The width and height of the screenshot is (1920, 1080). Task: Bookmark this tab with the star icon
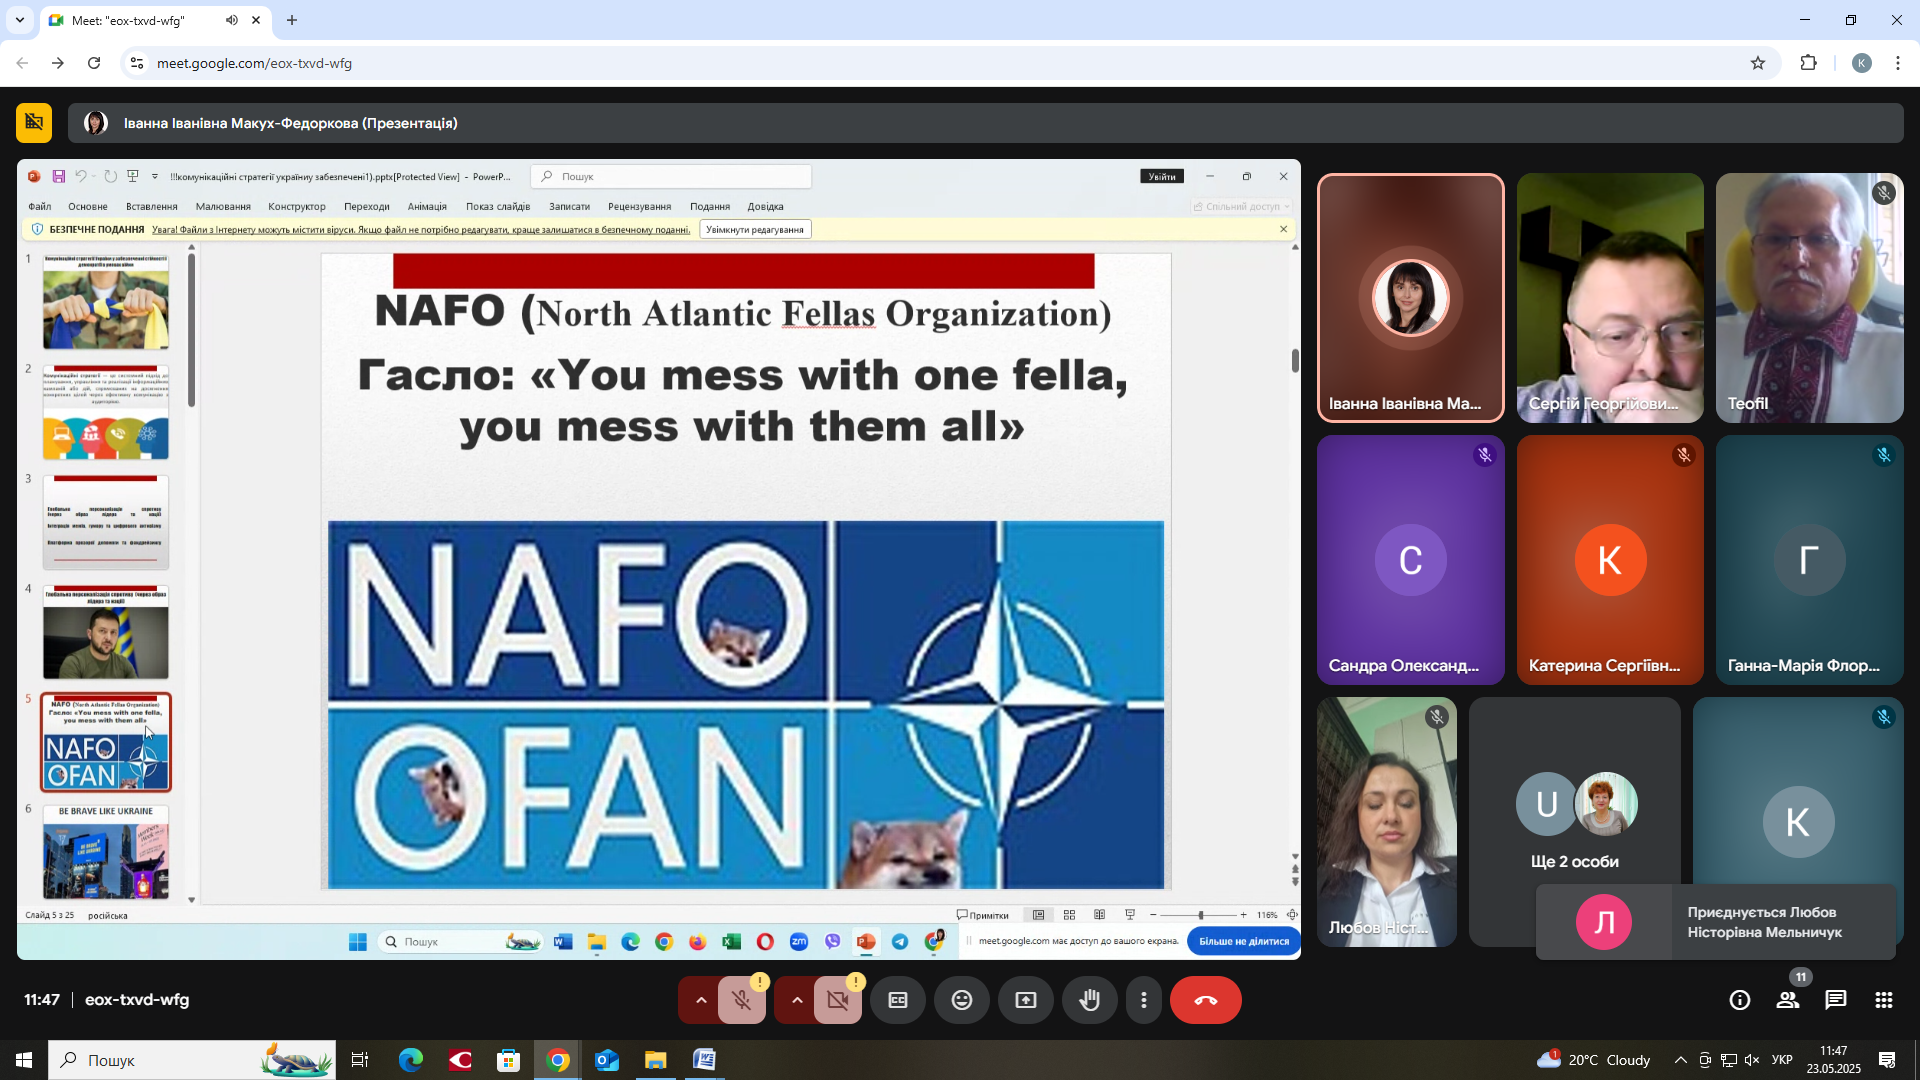tap(1758, 63)
